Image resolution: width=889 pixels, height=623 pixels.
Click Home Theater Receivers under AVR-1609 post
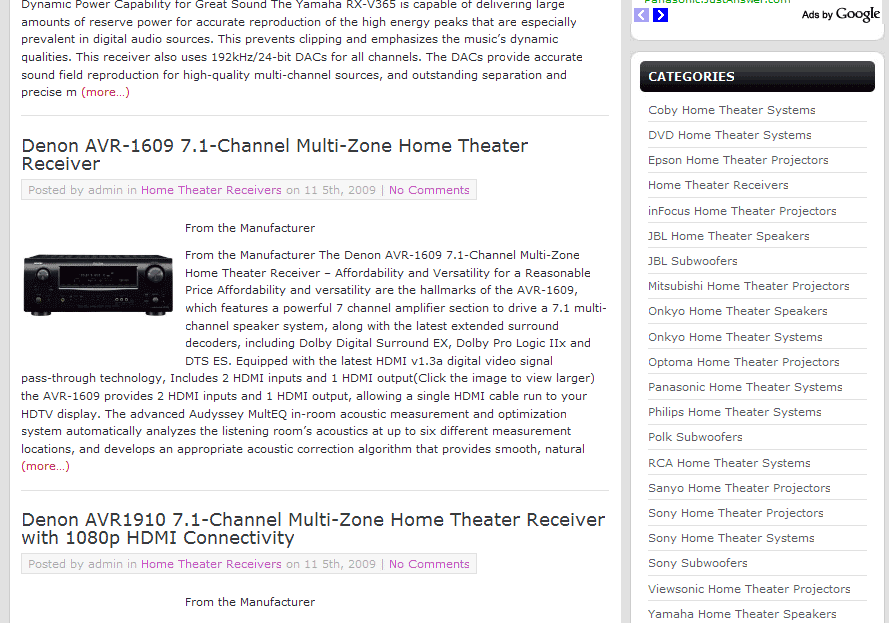click(211, 190)
